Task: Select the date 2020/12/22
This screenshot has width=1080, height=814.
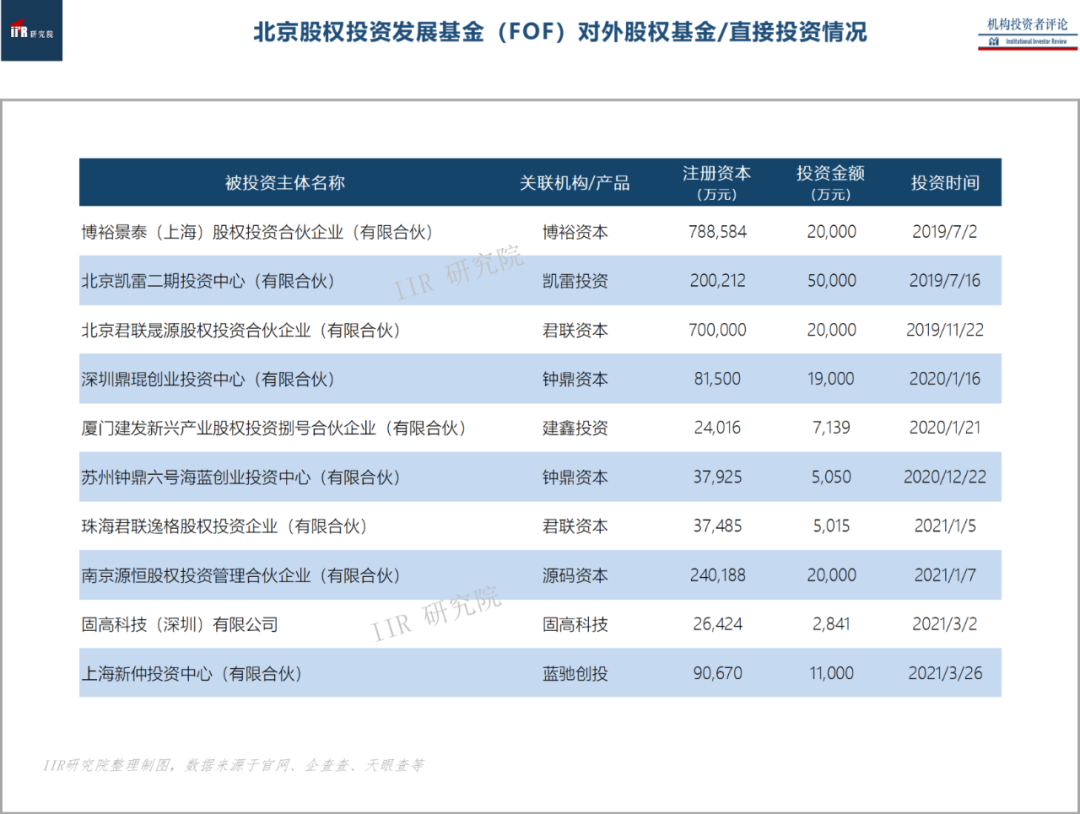Action: (944, 478)
